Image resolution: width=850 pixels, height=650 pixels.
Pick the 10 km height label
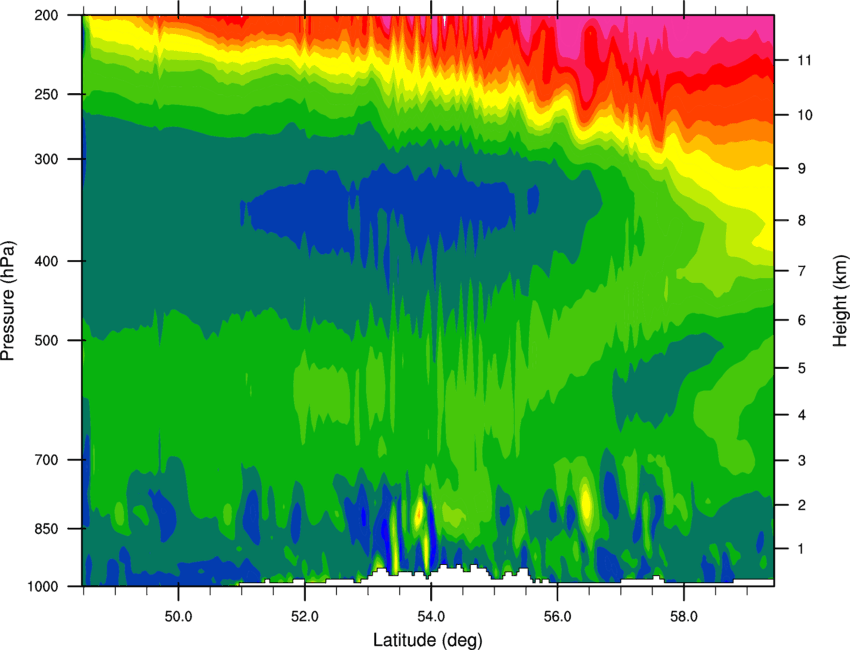[x=805, y=115]
